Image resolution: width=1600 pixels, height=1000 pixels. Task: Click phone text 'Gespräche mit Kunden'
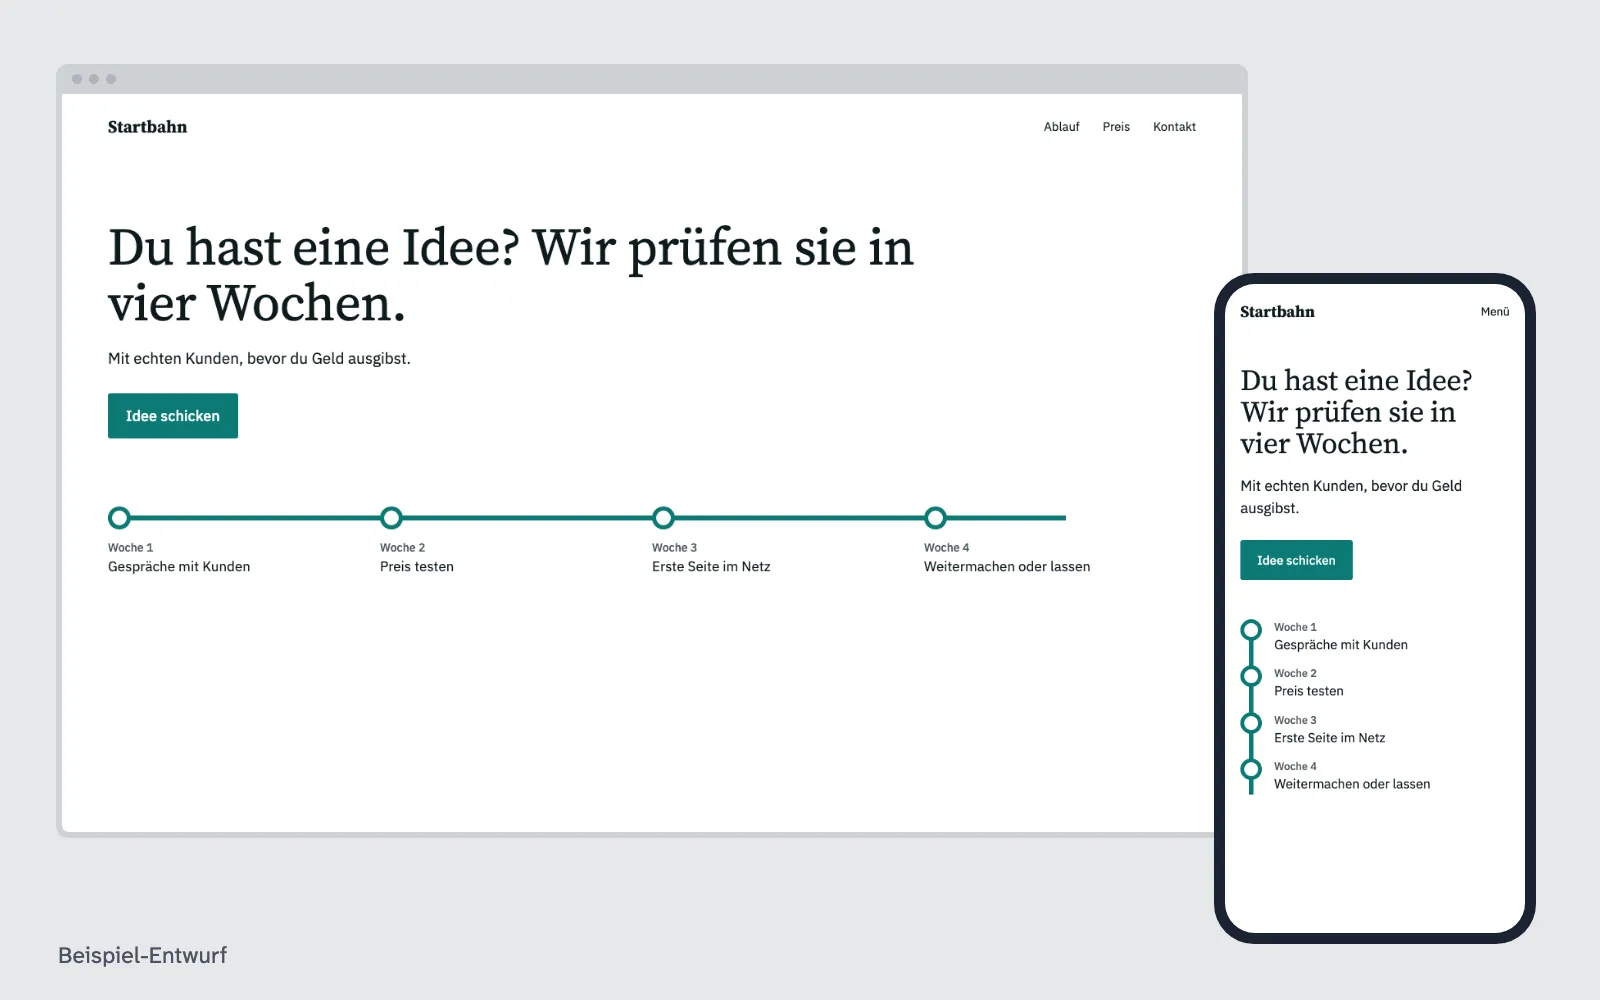point(1341,645)
